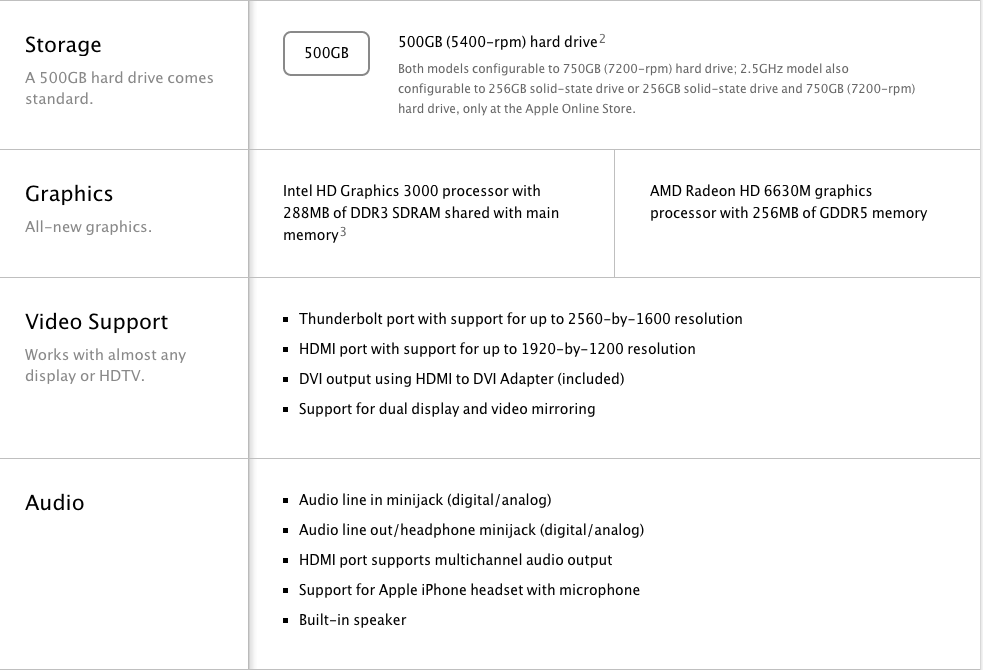Image resolution: width=983 pixels, height=670 pixels.
Task: Select the dual display and mirroring bullet
Action: tap(446, 409)
